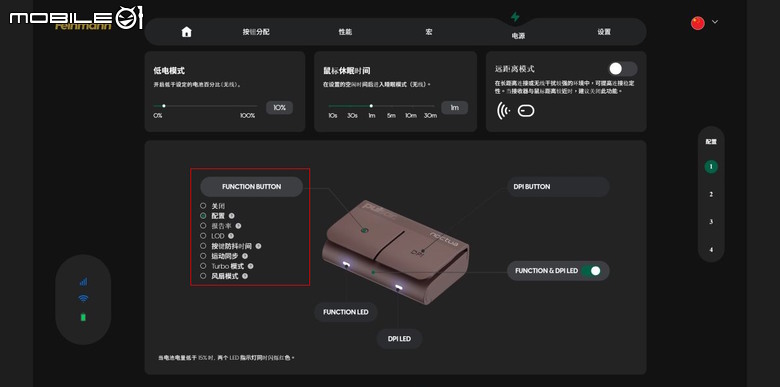Set sleep time to 30m label

(431, 115)
